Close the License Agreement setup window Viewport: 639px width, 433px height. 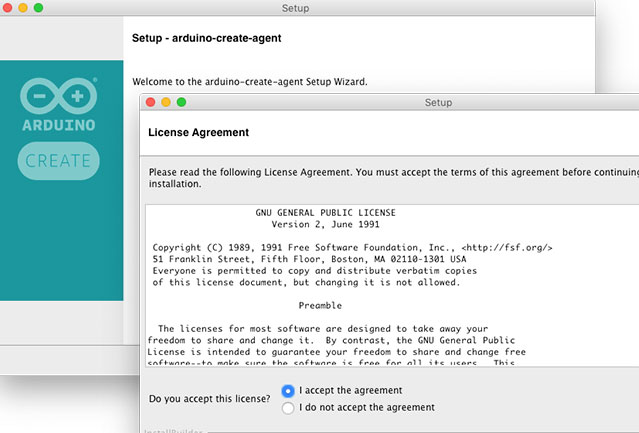point(151,102)
